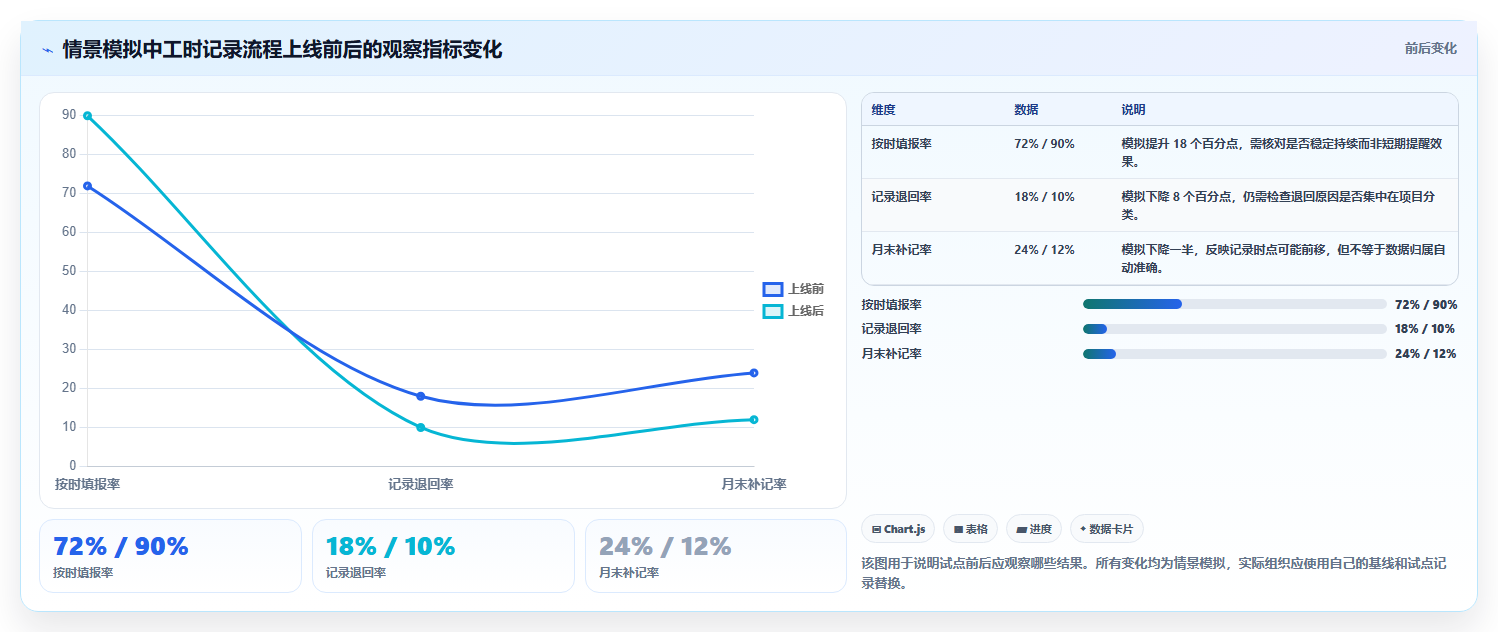Select the 数据卡片 tag chip
The width and height of the screenshot is (1498, 632).
(x=1107, y=529)
